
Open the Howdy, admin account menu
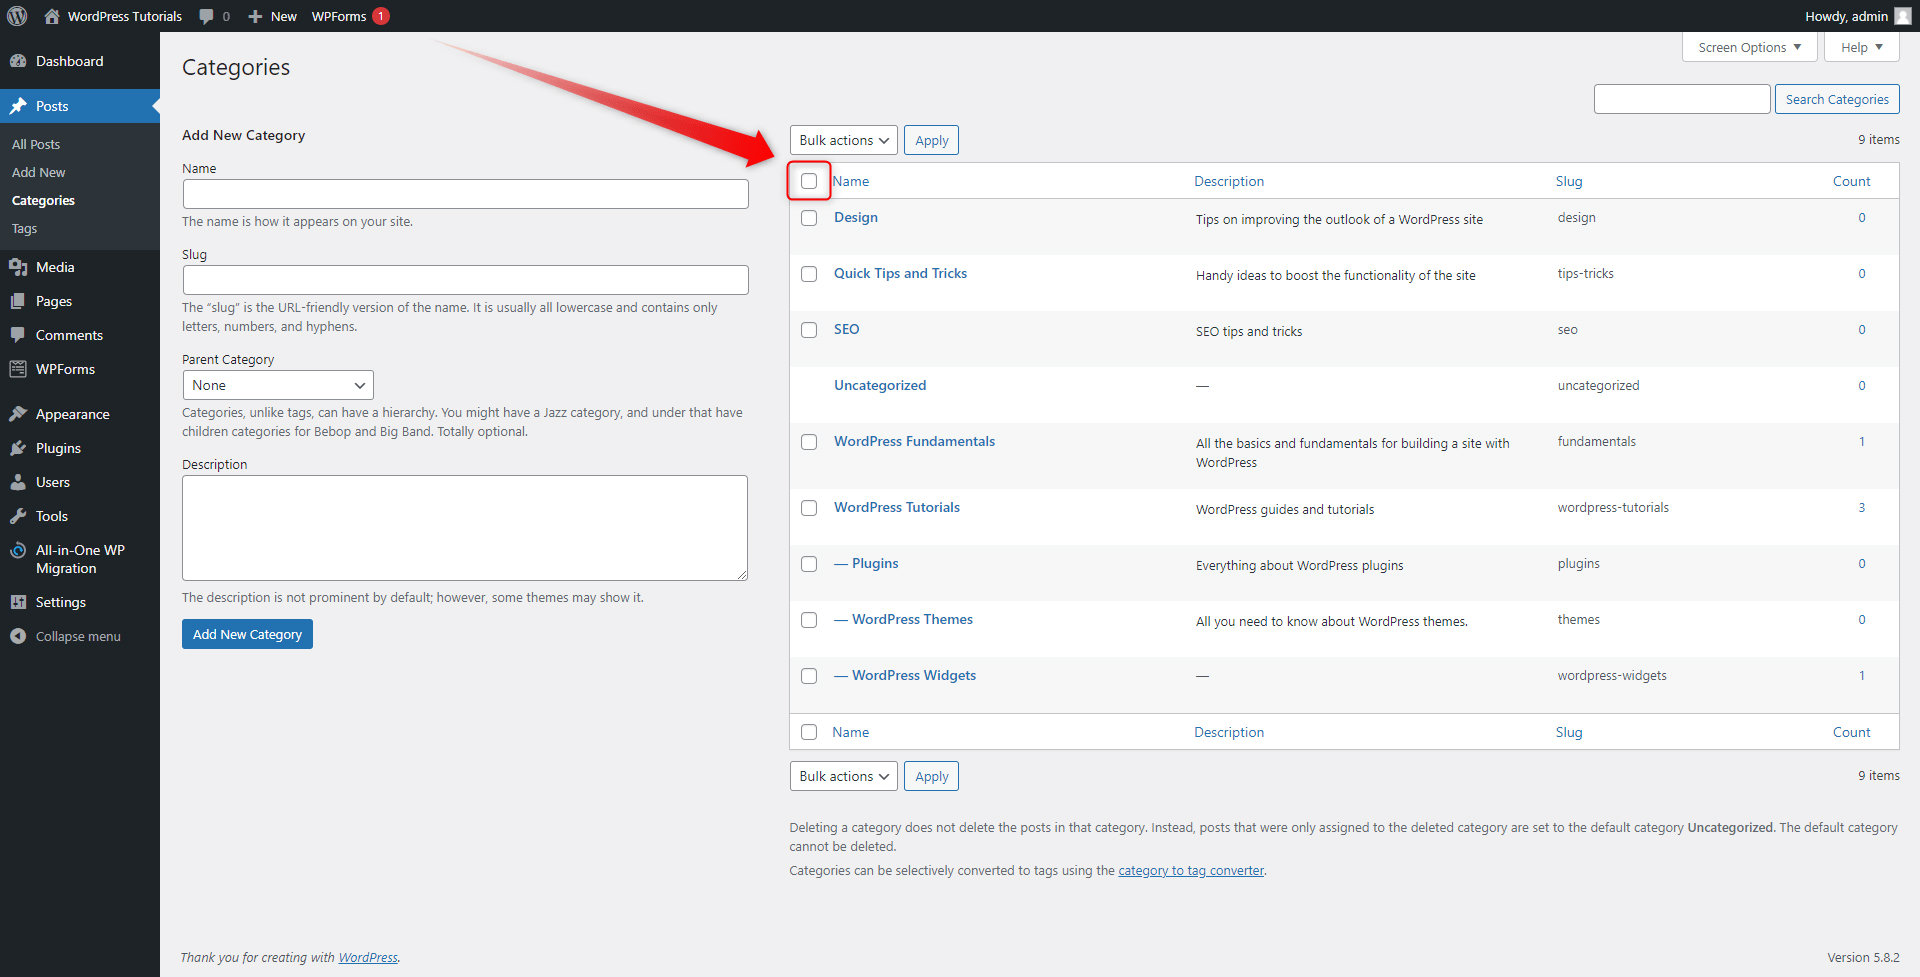pos(1857,16)
